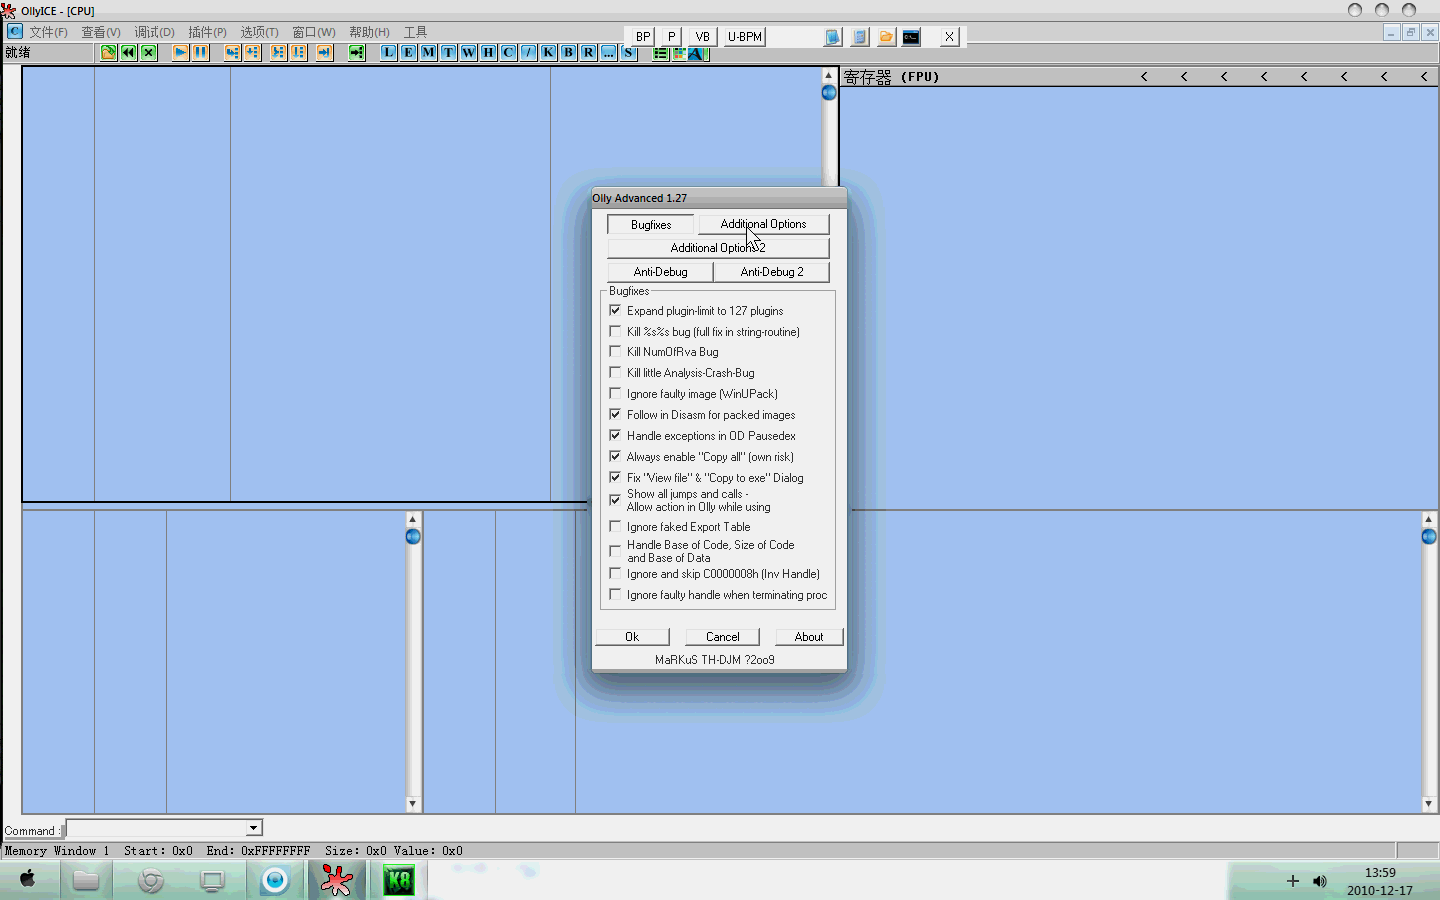Open the Log window (L) icon
Viewport: 1440px width, 900px height.
tap(389, 53)
